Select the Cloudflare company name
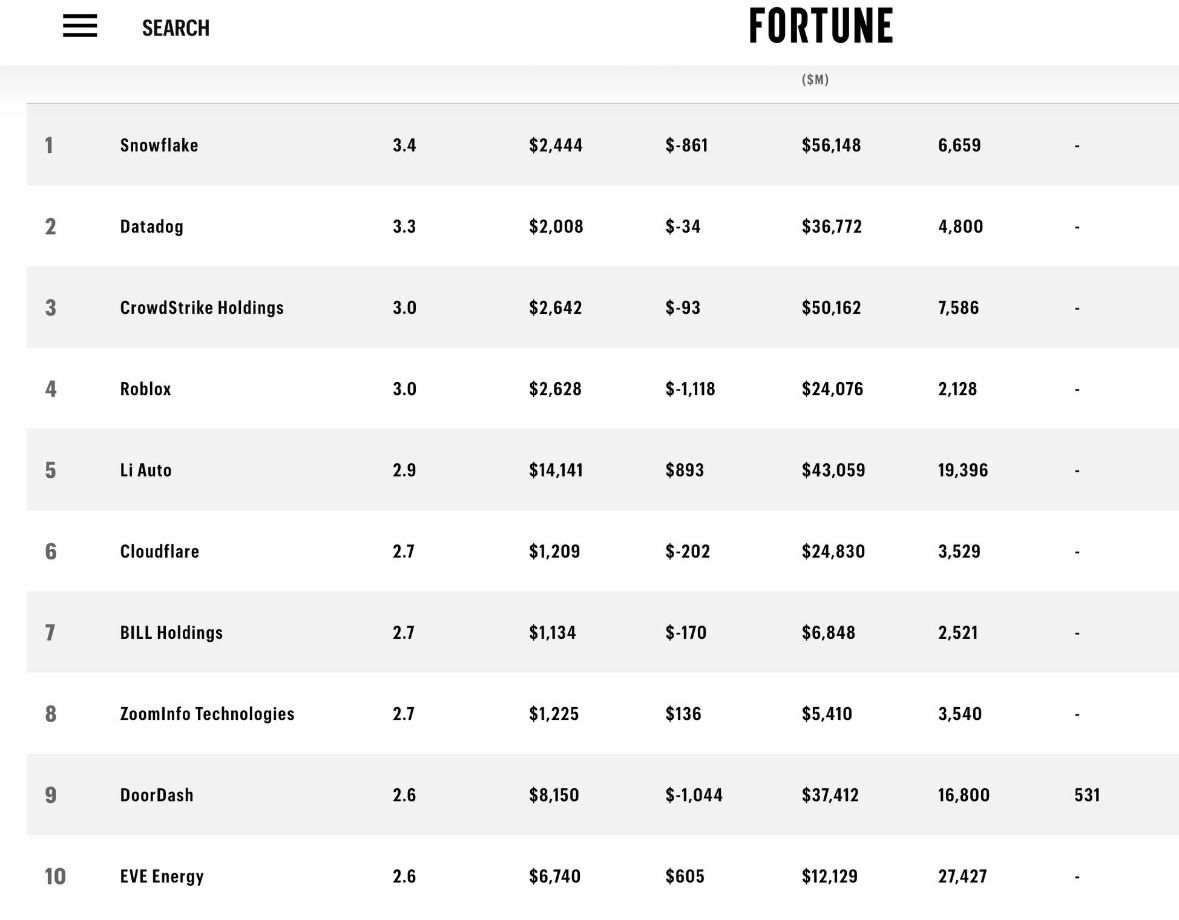This screenshot has height=920, width=1179. point(159,551)
